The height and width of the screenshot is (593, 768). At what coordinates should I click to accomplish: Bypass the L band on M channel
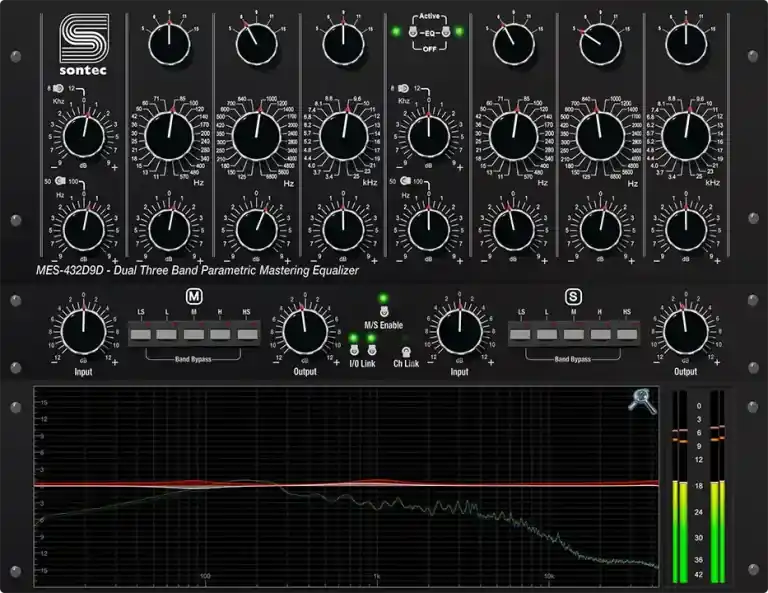tap(167, 334)
